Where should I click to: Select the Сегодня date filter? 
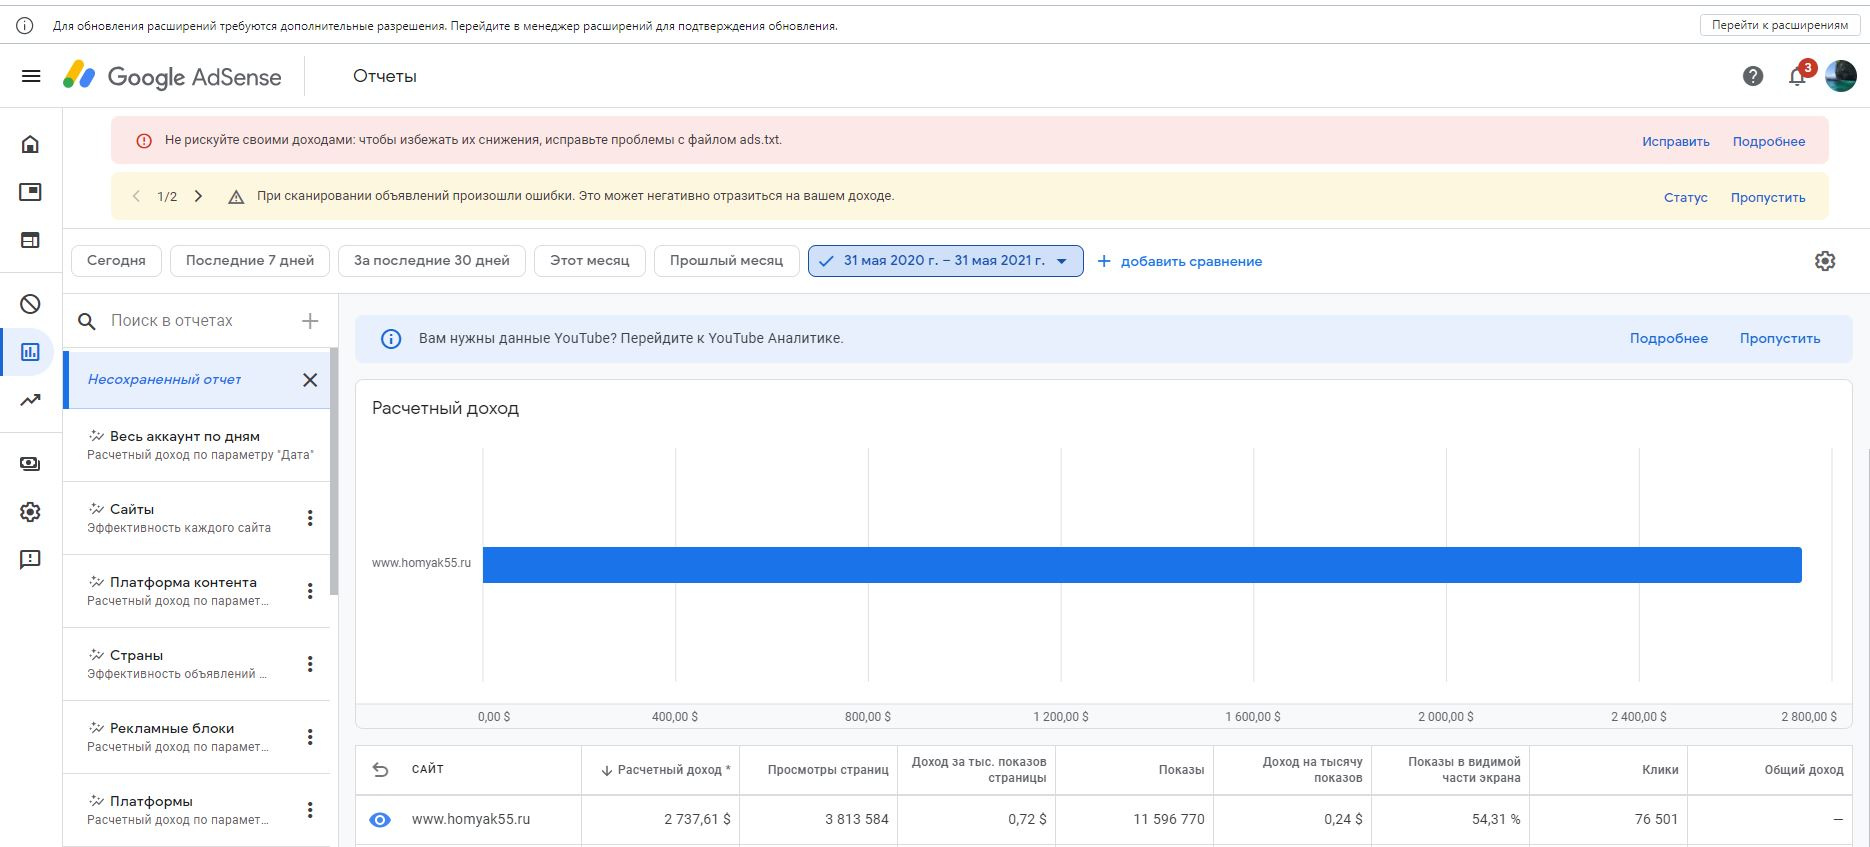tap(116, 261)
